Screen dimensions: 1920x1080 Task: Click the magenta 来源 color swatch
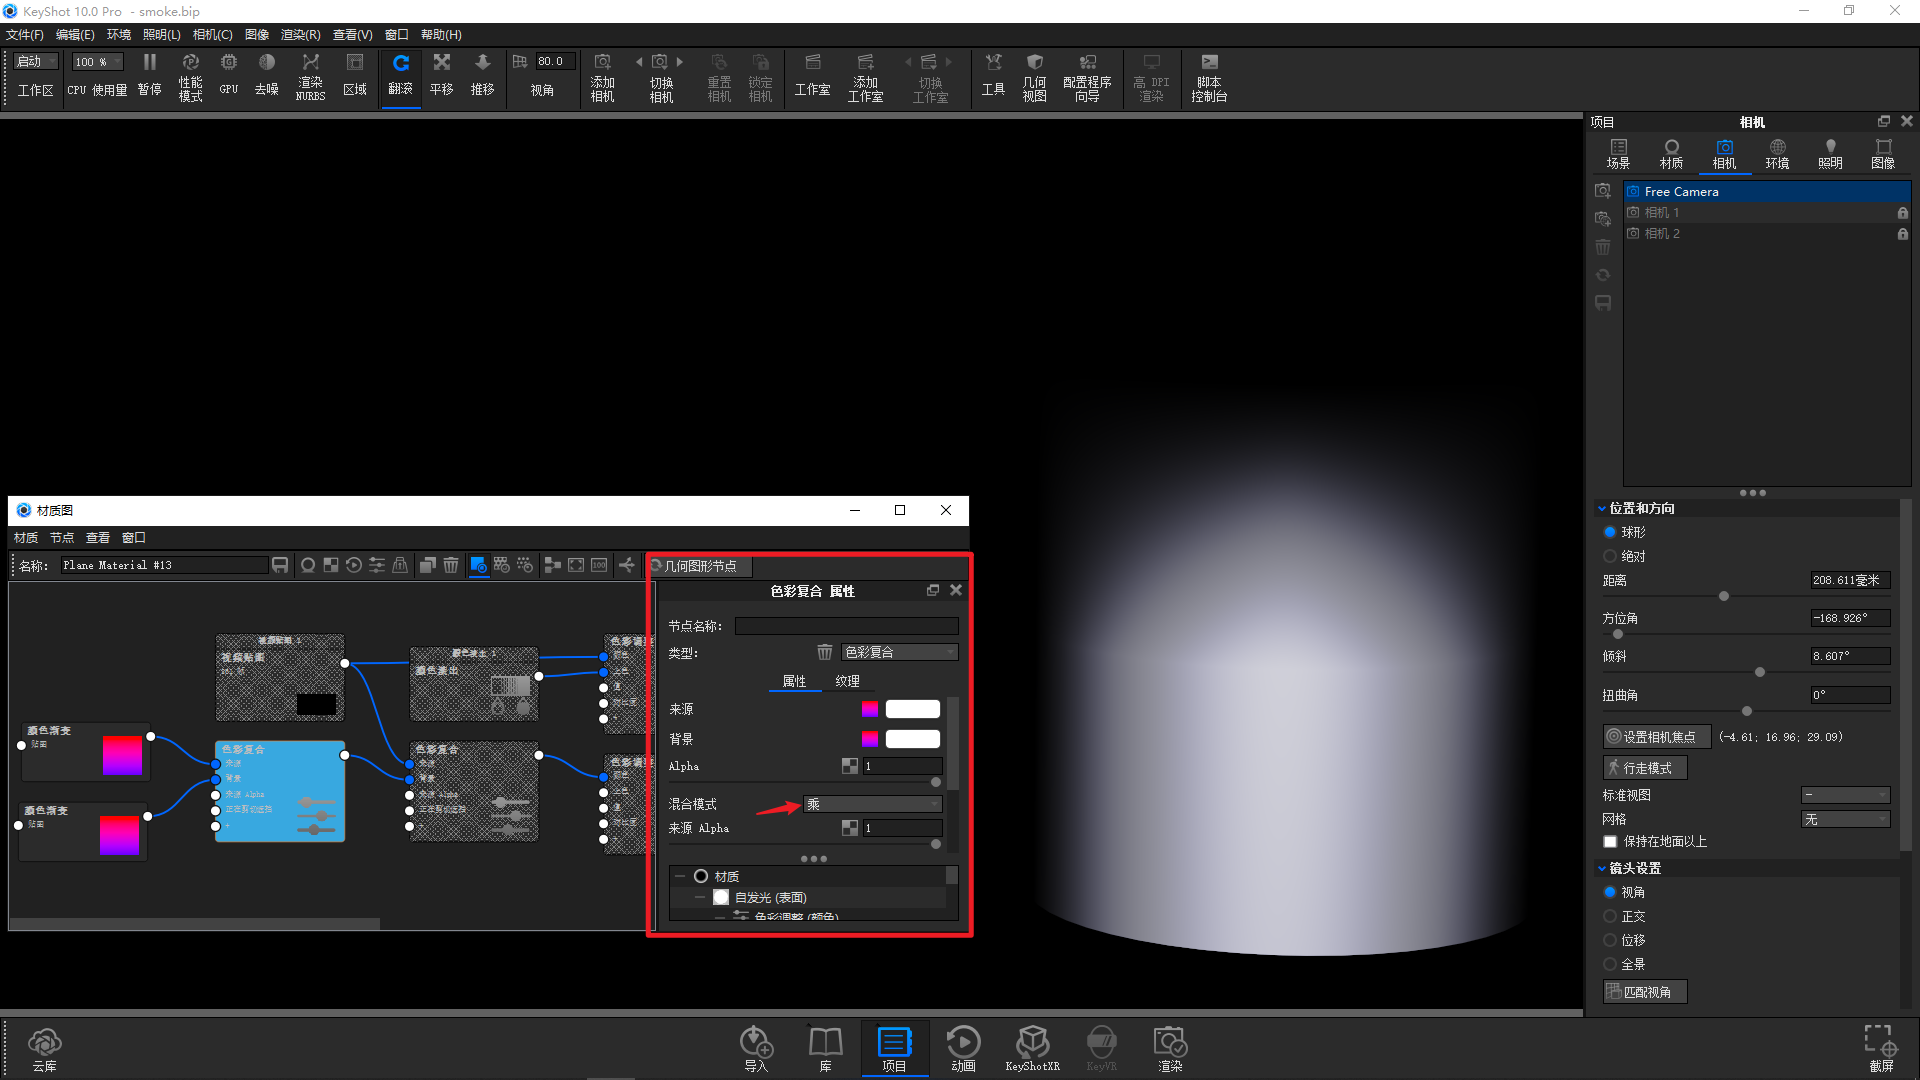point(869,708)
